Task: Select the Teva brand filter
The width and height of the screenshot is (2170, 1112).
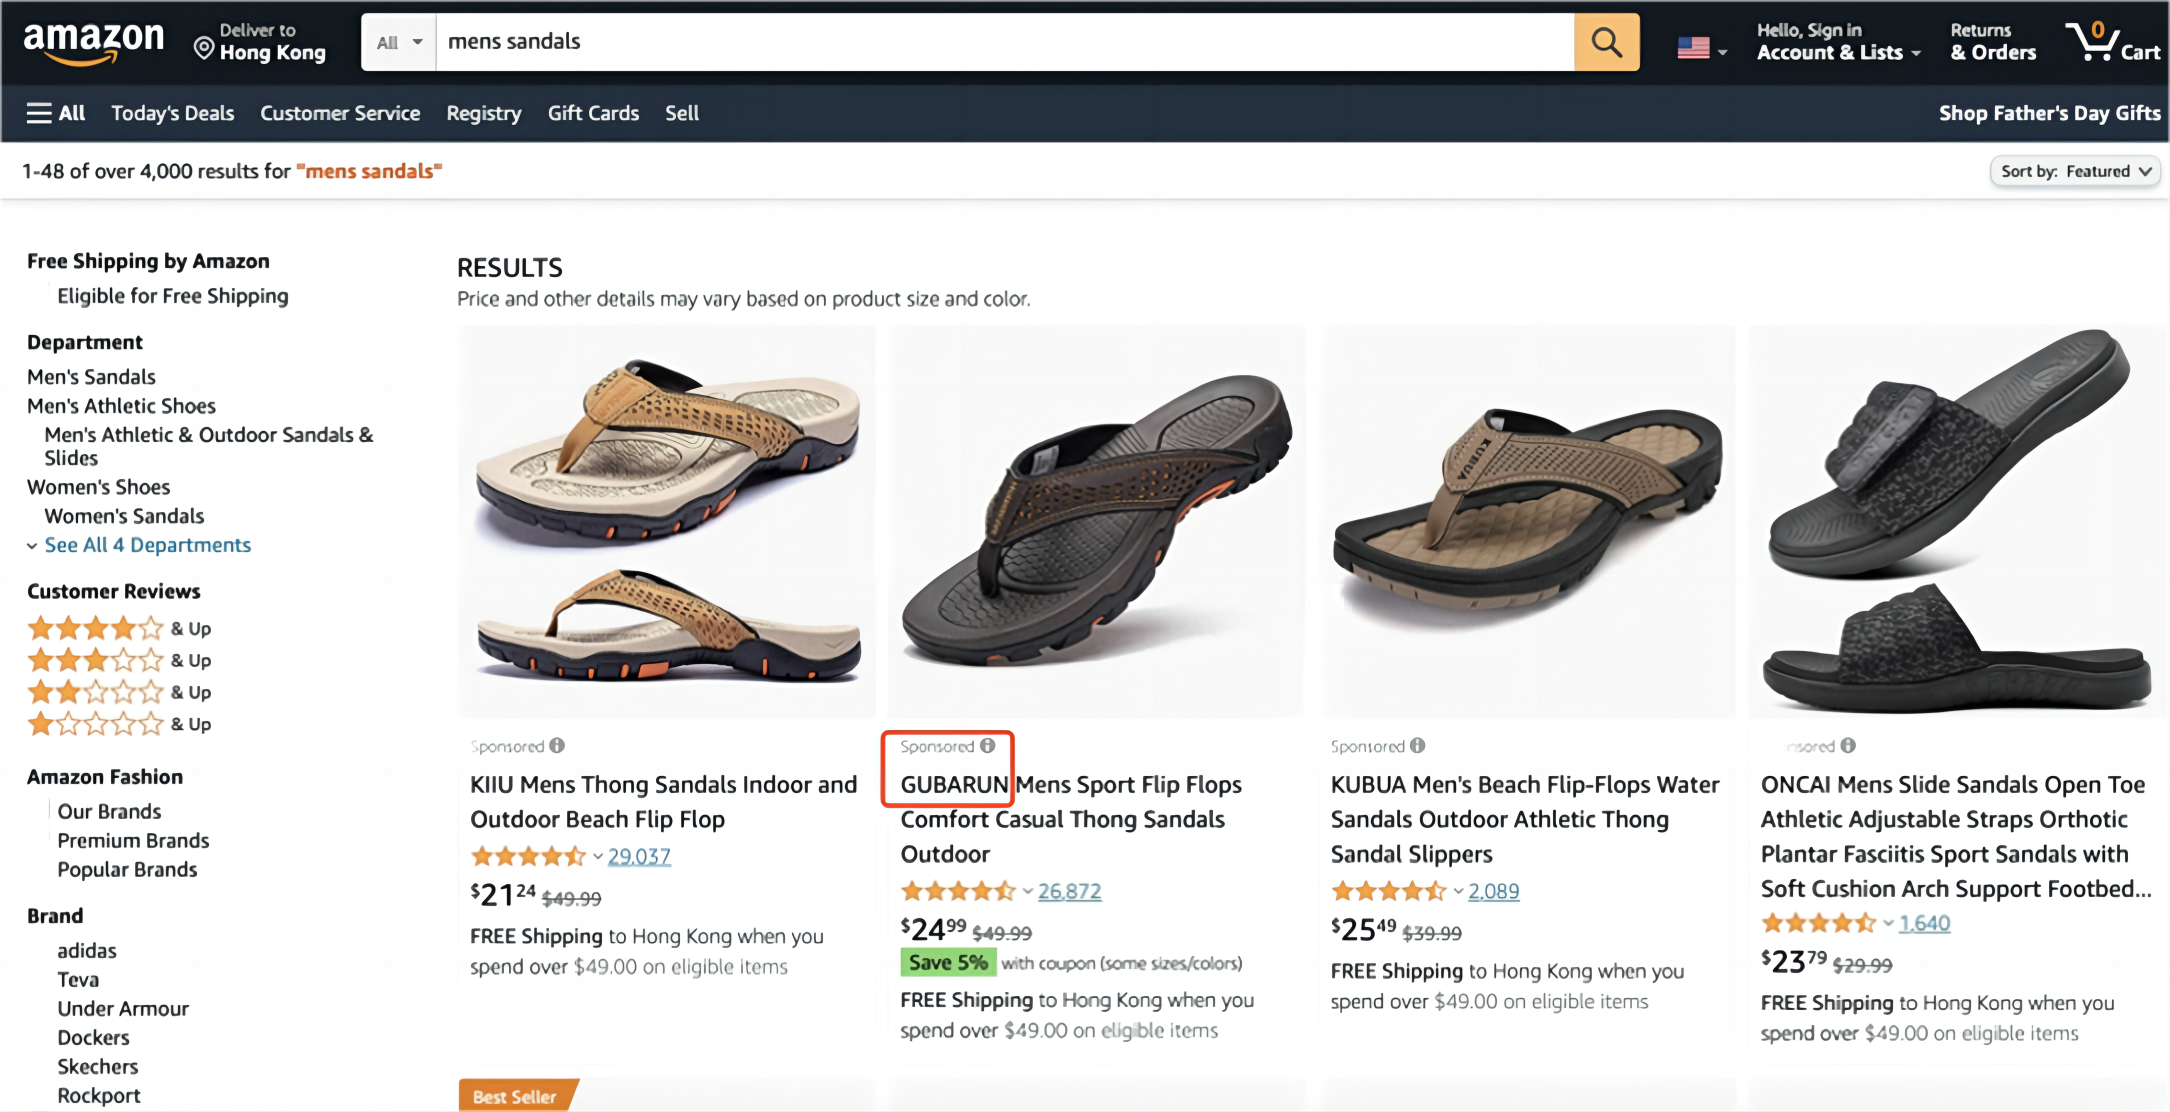Action: (x=78, y=979)
